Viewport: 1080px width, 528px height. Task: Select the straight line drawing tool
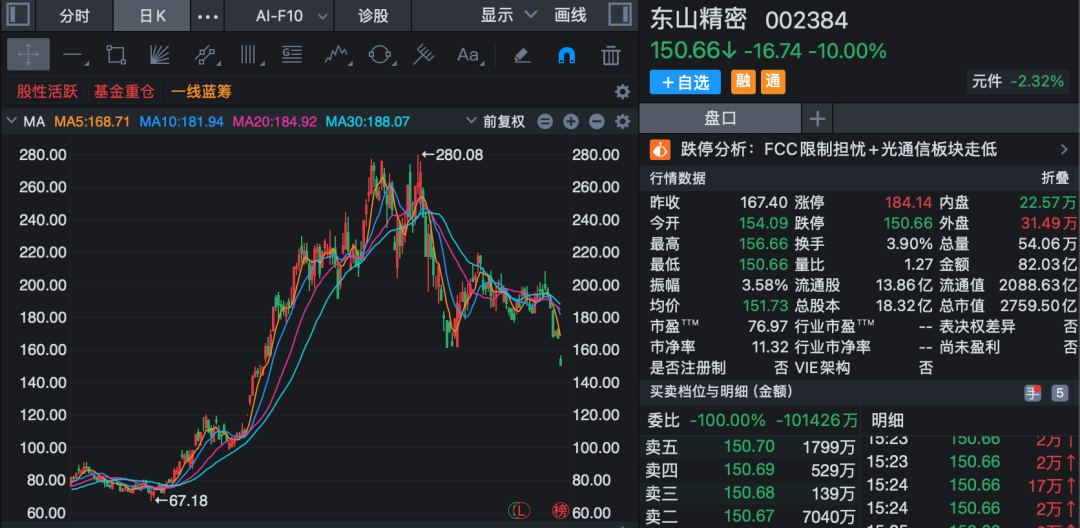click(73, 54)
